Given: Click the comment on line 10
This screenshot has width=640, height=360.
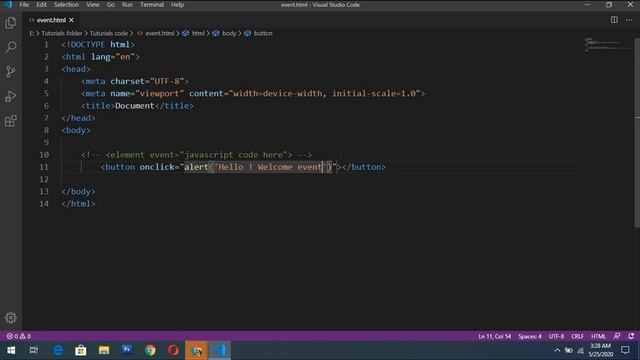Looking at the screenshot, I should pyautogui.click(x=196, y=154).
